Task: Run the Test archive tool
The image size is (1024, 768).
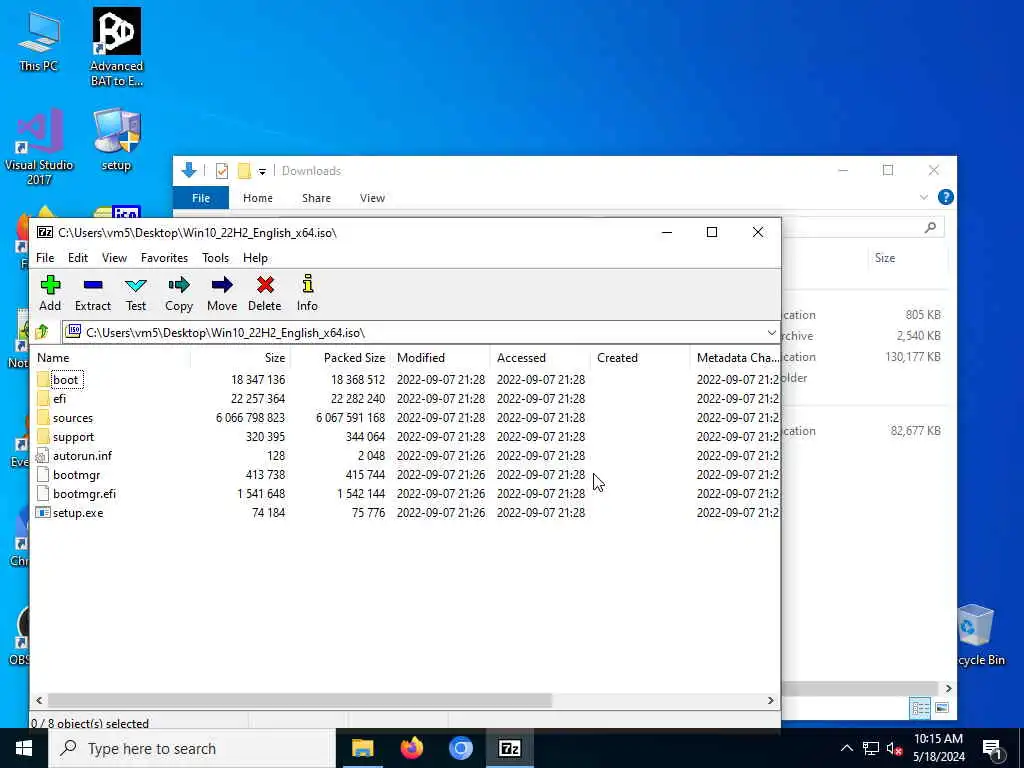Action: (x=136, y=285)
